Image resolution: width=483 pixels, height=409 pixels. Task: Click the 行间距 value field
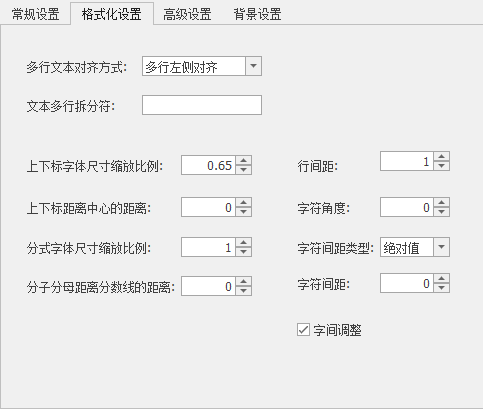(407, 161)
